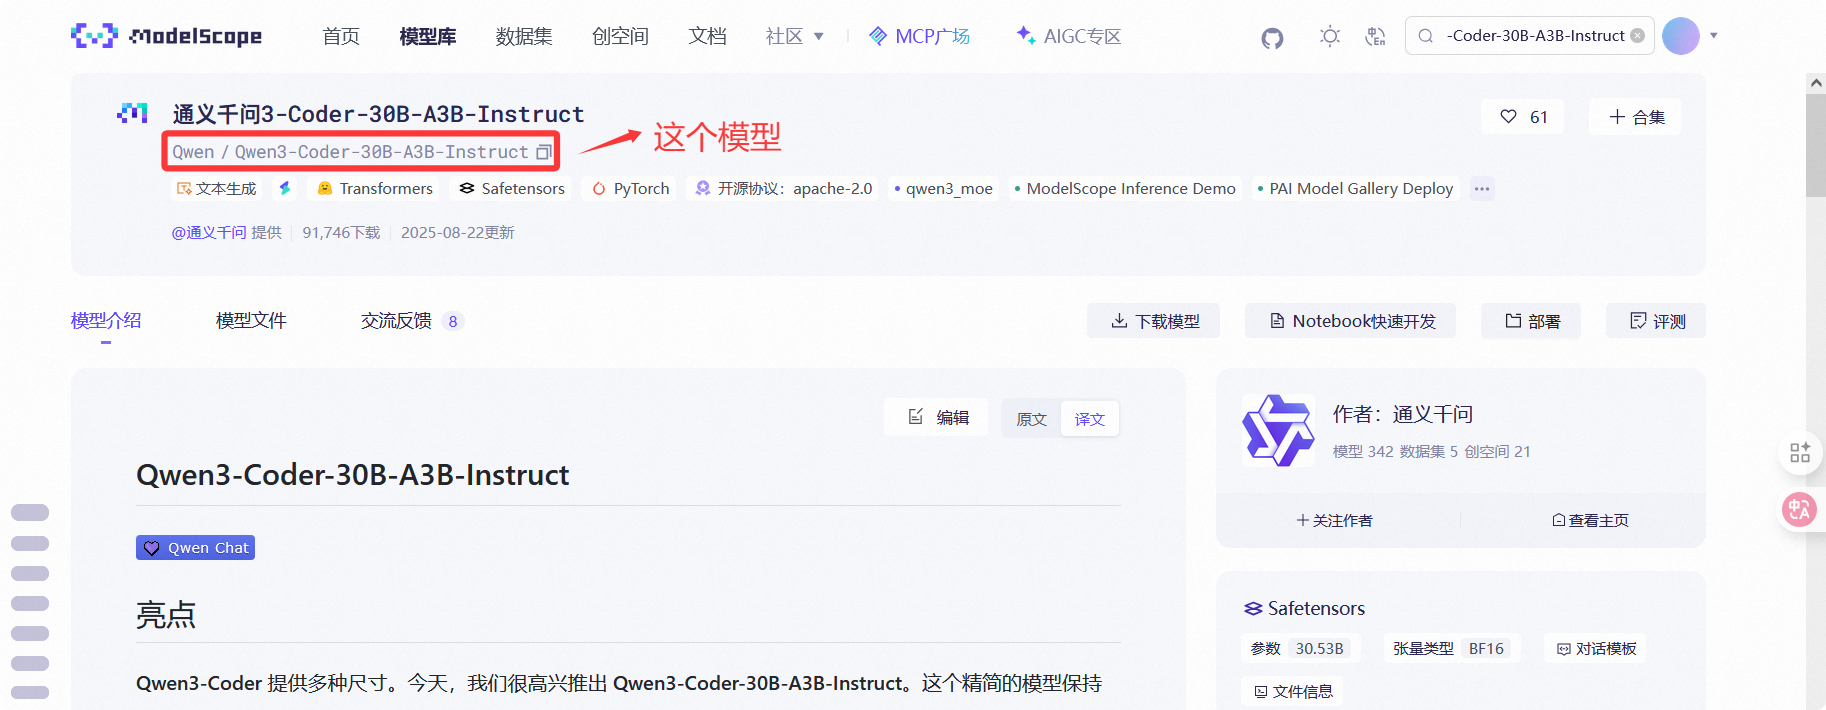Toggle light/dark theme sun icon
The width and height of the screenshot is (1826, 710).
[x=1329, y=37]
